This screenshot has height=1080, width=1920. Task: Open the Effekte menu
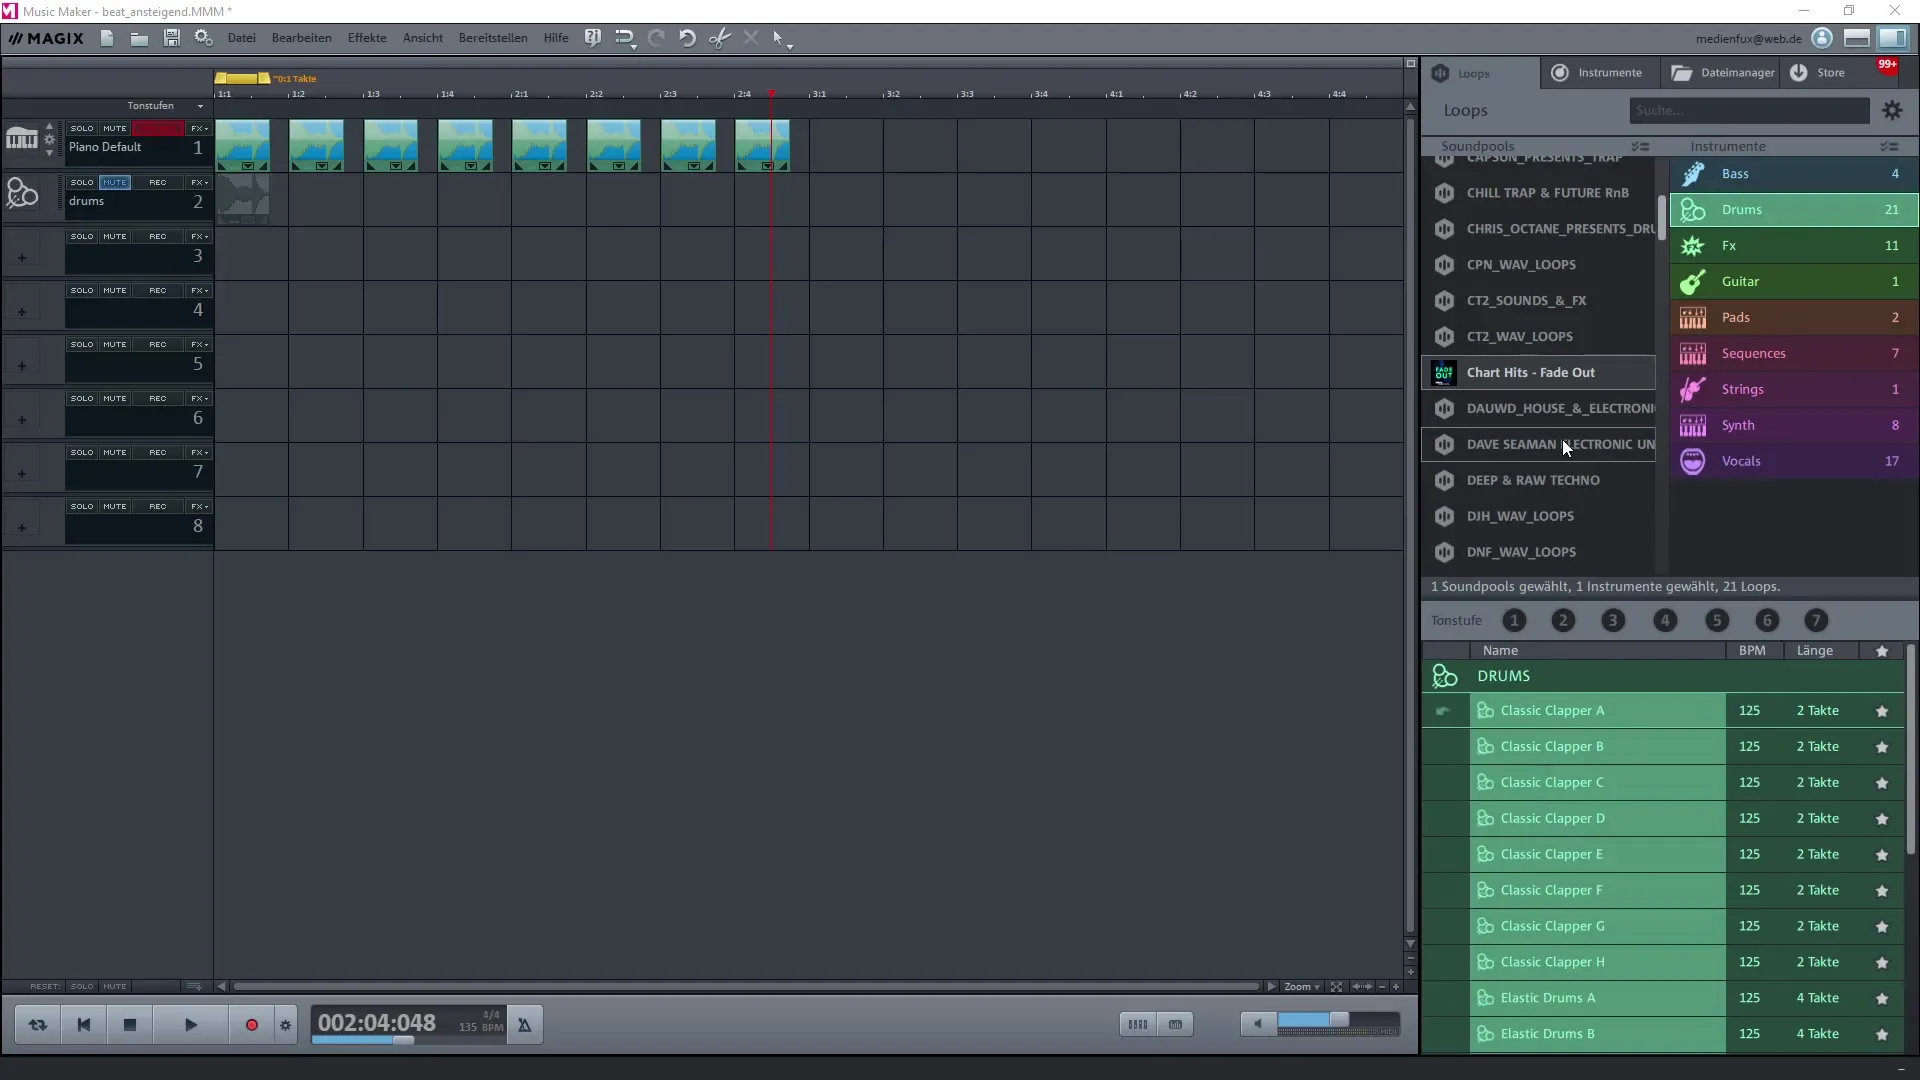(x=367, y=38)
